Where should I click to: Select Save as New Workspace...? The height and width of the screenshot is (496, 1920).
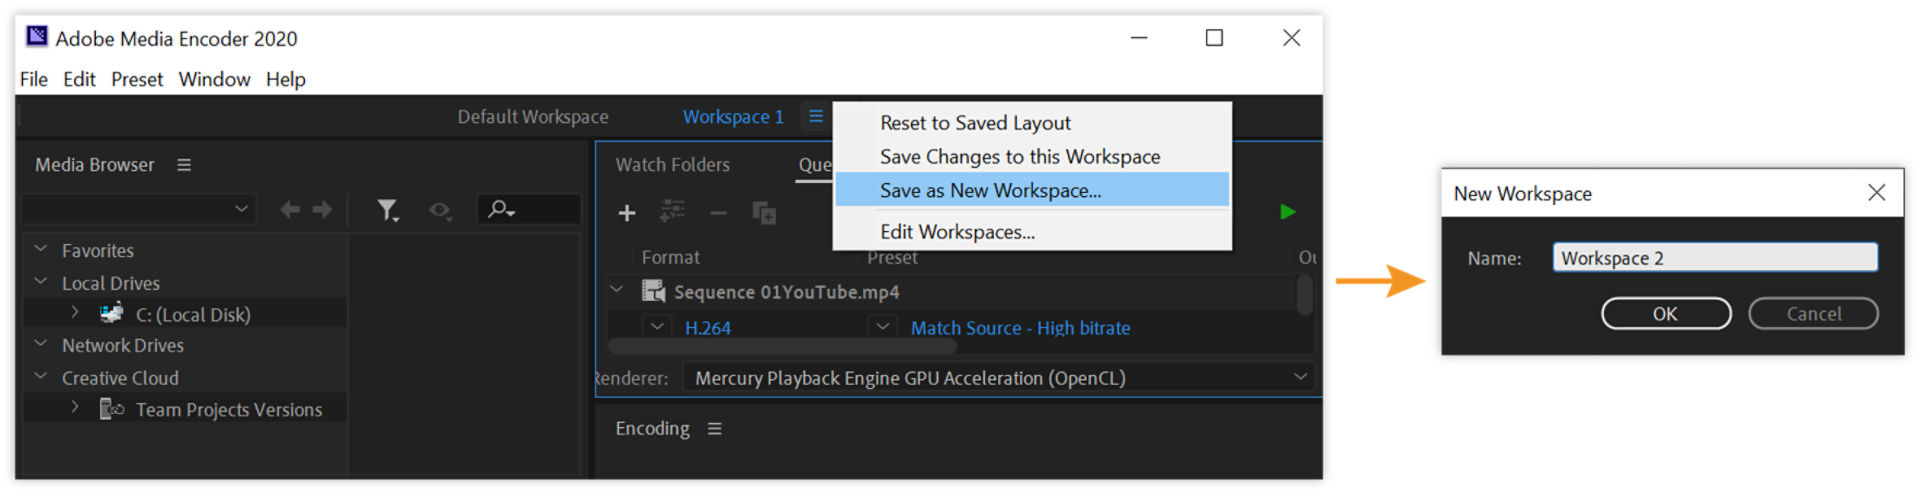tap(1032, 190)
